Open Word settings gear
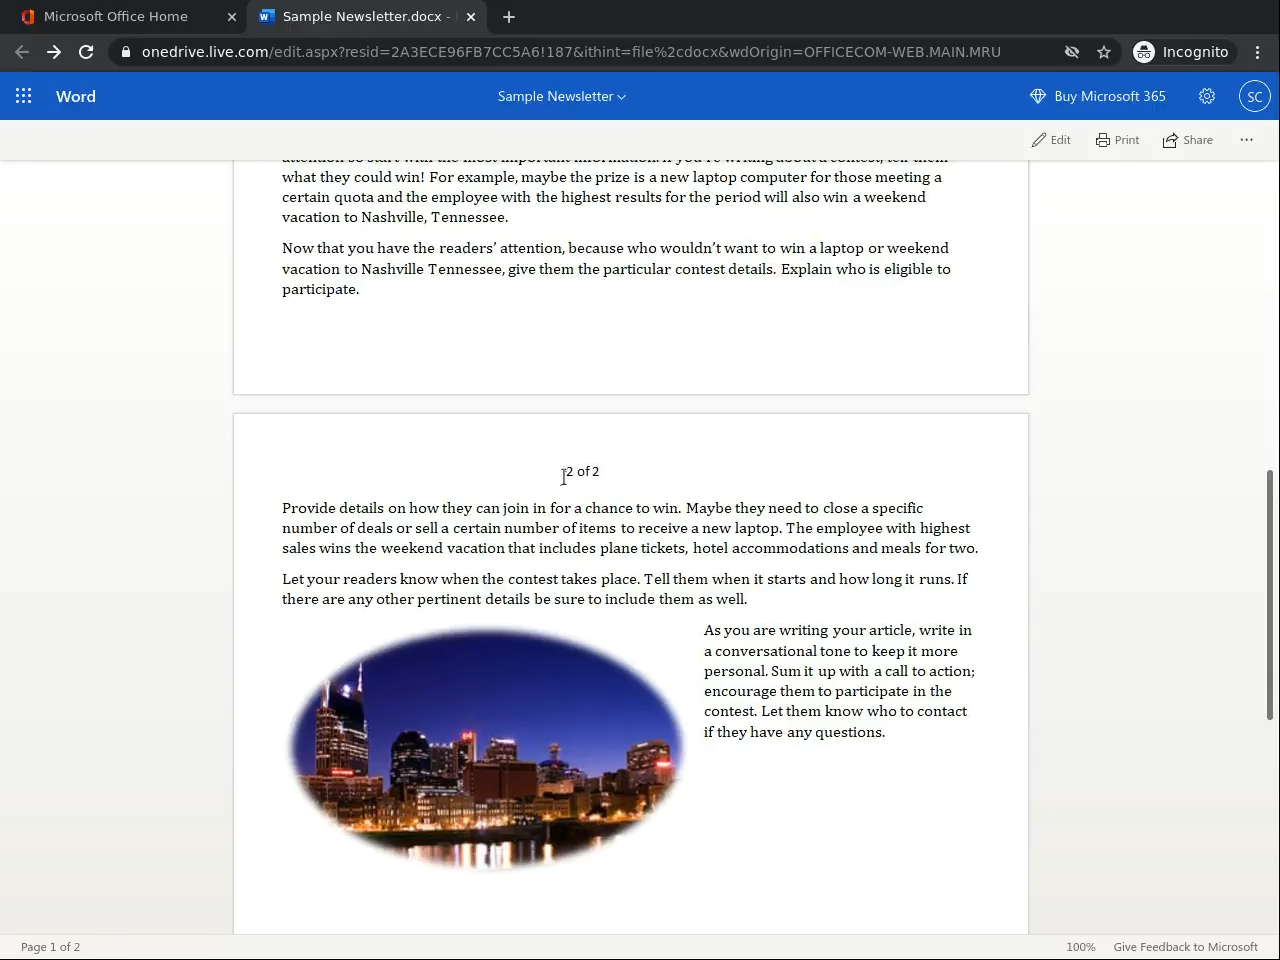This screenshot has height=960, width=1280. point(1207,96)
